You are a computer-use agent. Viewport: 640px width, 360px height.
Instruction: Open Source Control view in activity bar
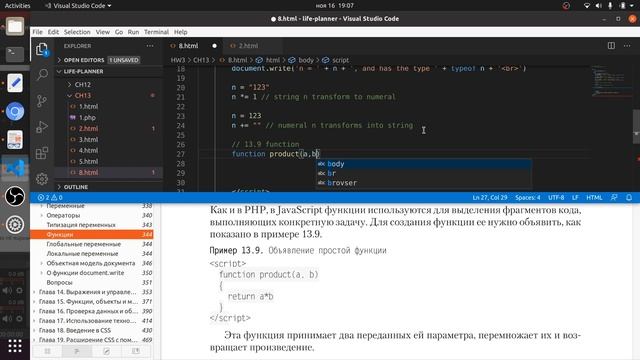(42, 101)
